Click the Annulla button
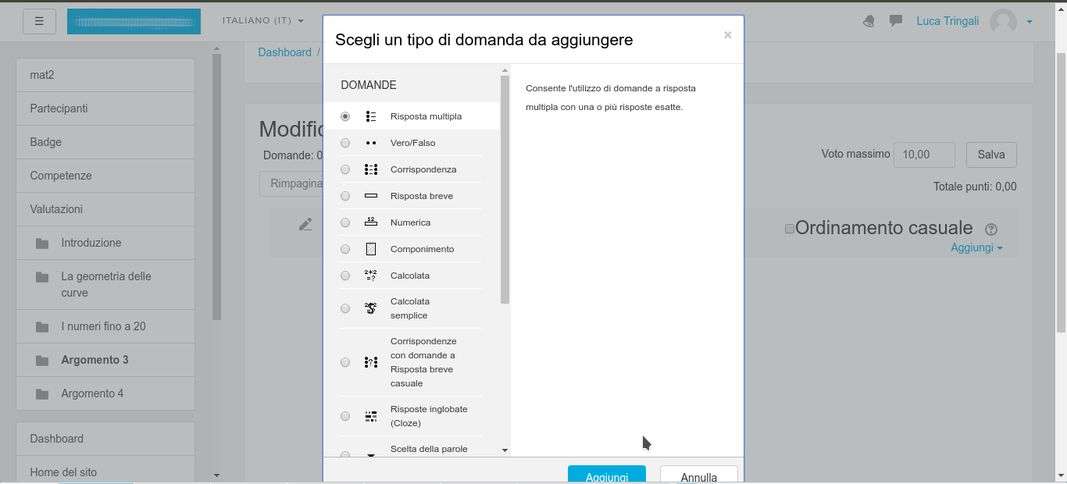This screenshot has height=484, width=1067. coord(699,474)
